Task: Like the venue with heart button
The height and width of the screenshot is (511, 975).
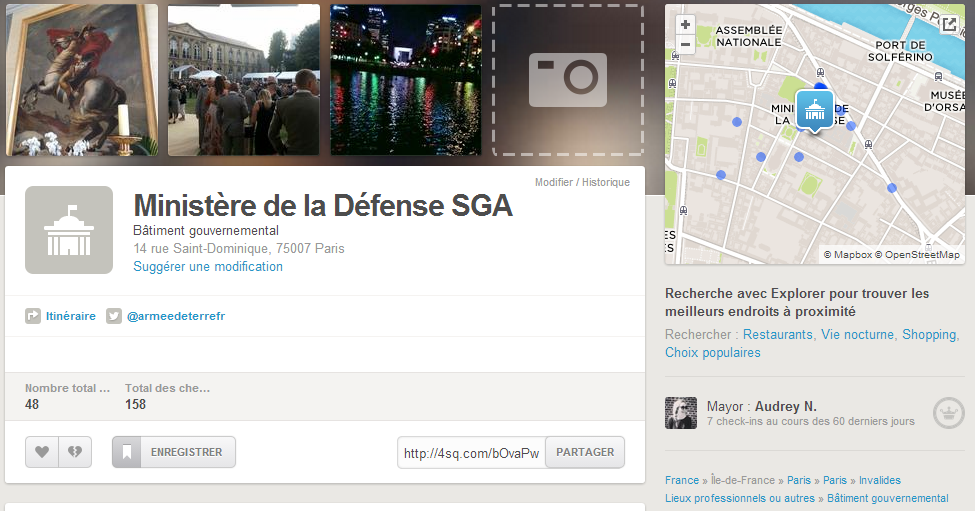Action: pyautogui.click(x=42, y=452)
